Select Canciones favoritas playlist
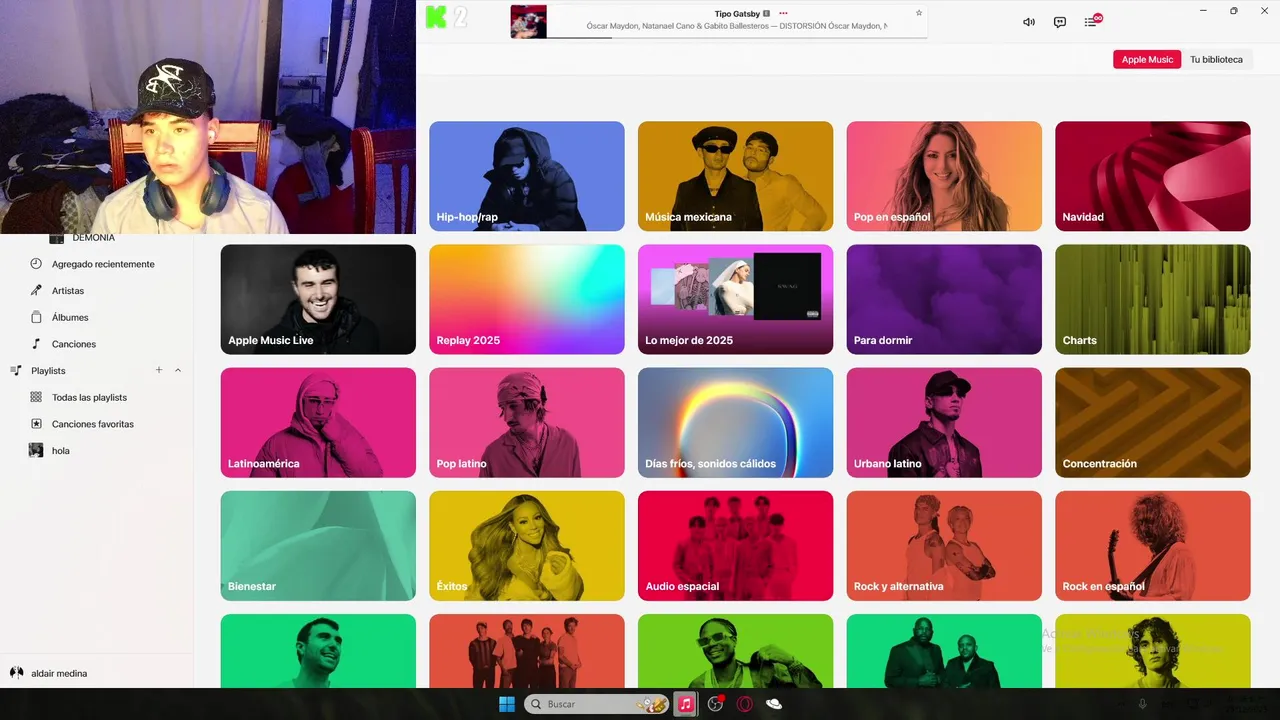The image size is (1280, 720). tap(93, 424)
